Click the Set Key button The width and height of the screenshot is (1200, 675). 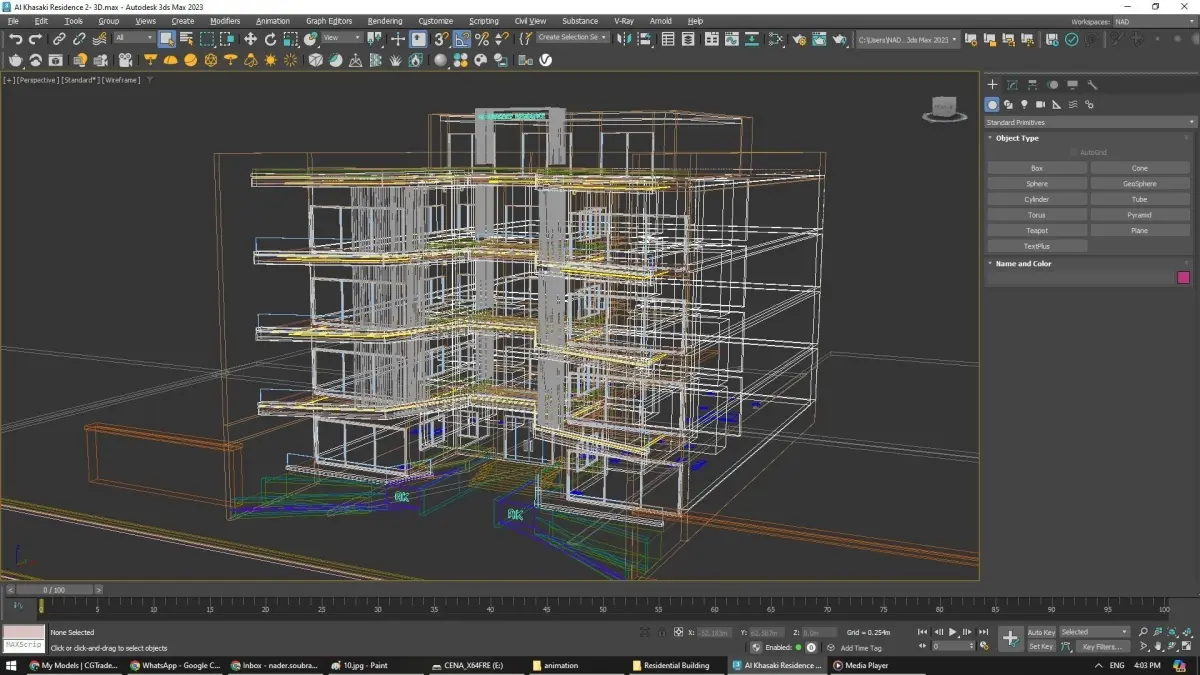click(1041, 646)
